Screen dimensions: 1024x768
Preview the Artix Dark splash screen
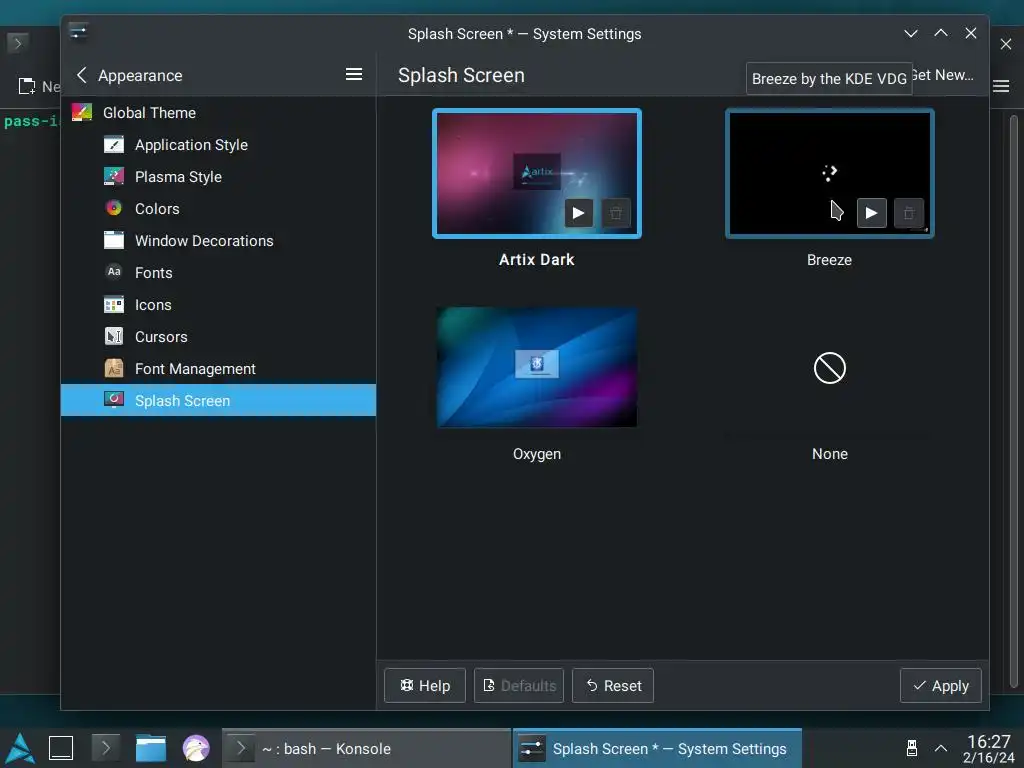point(579,213)
